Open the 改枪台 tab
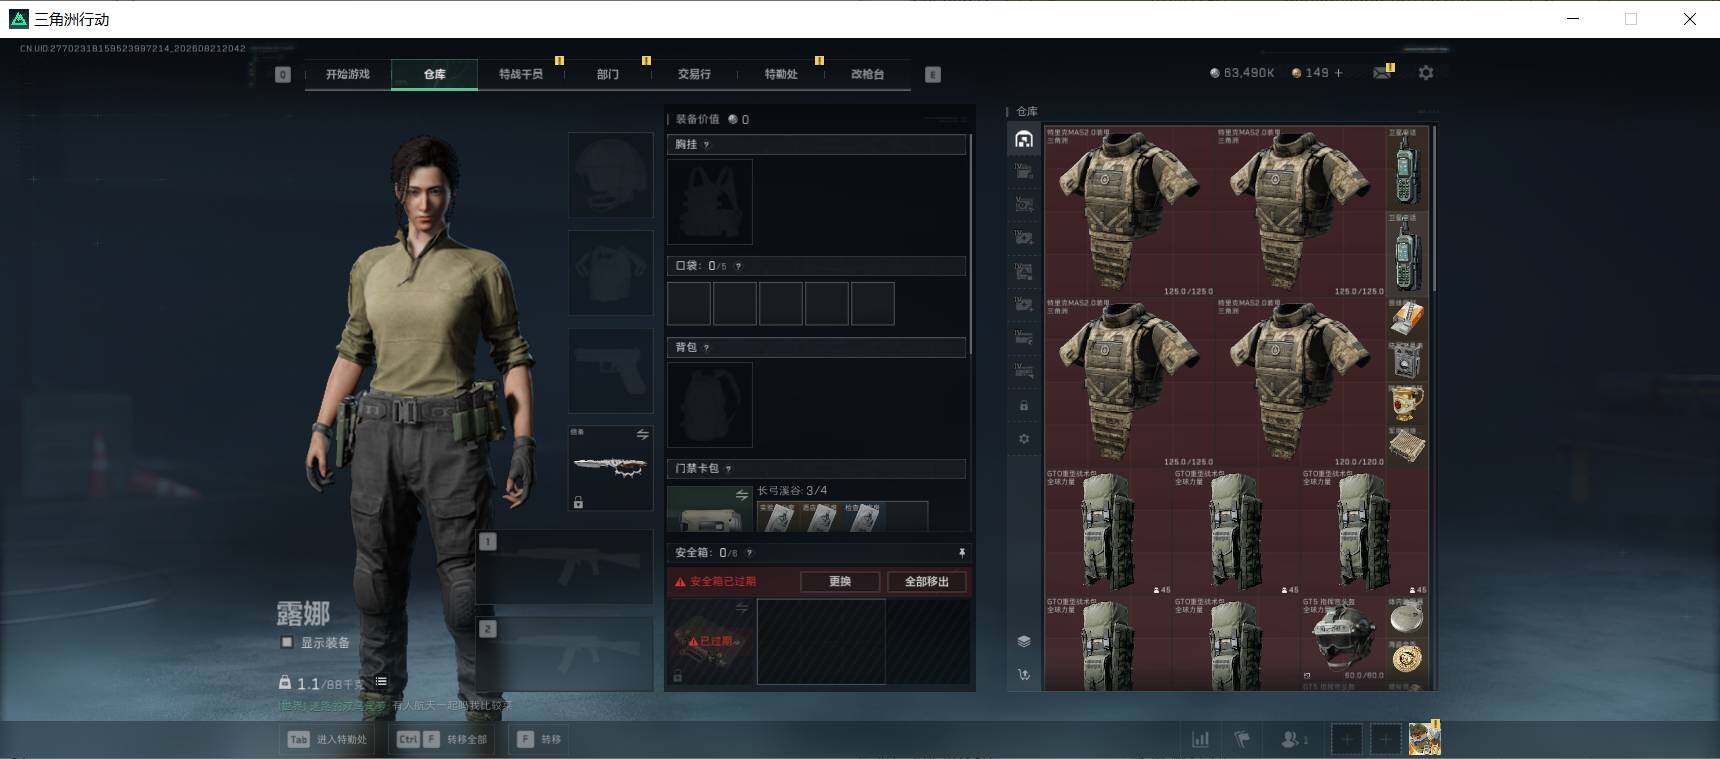This screenshot has height=759, width=1720. pos(867,74)
